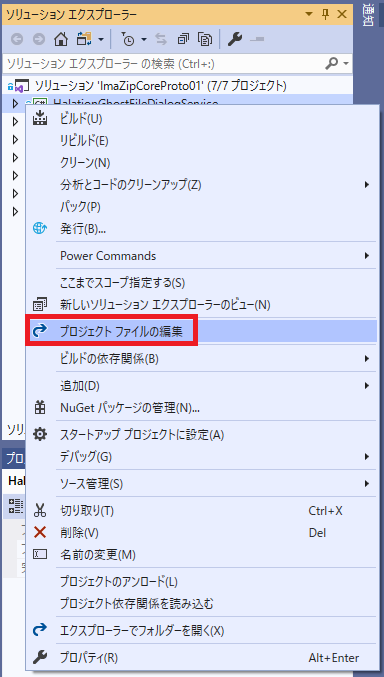Choose クリーン(N) menu entry

tap(201, 163)
